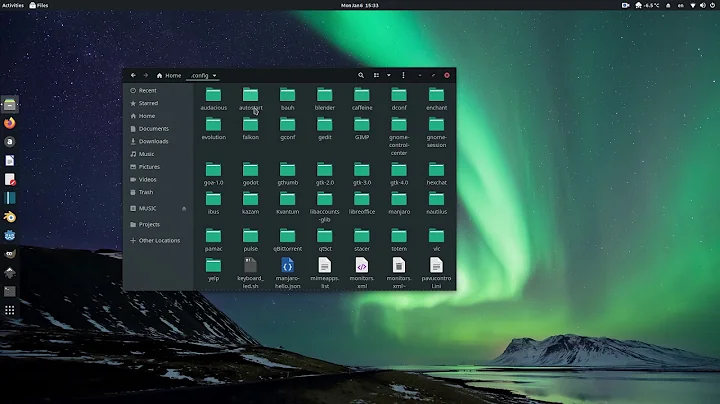The width and height of the screenshot is (720, 404).
Task: Open Activities overview in top bar
Action: (13, 5)
